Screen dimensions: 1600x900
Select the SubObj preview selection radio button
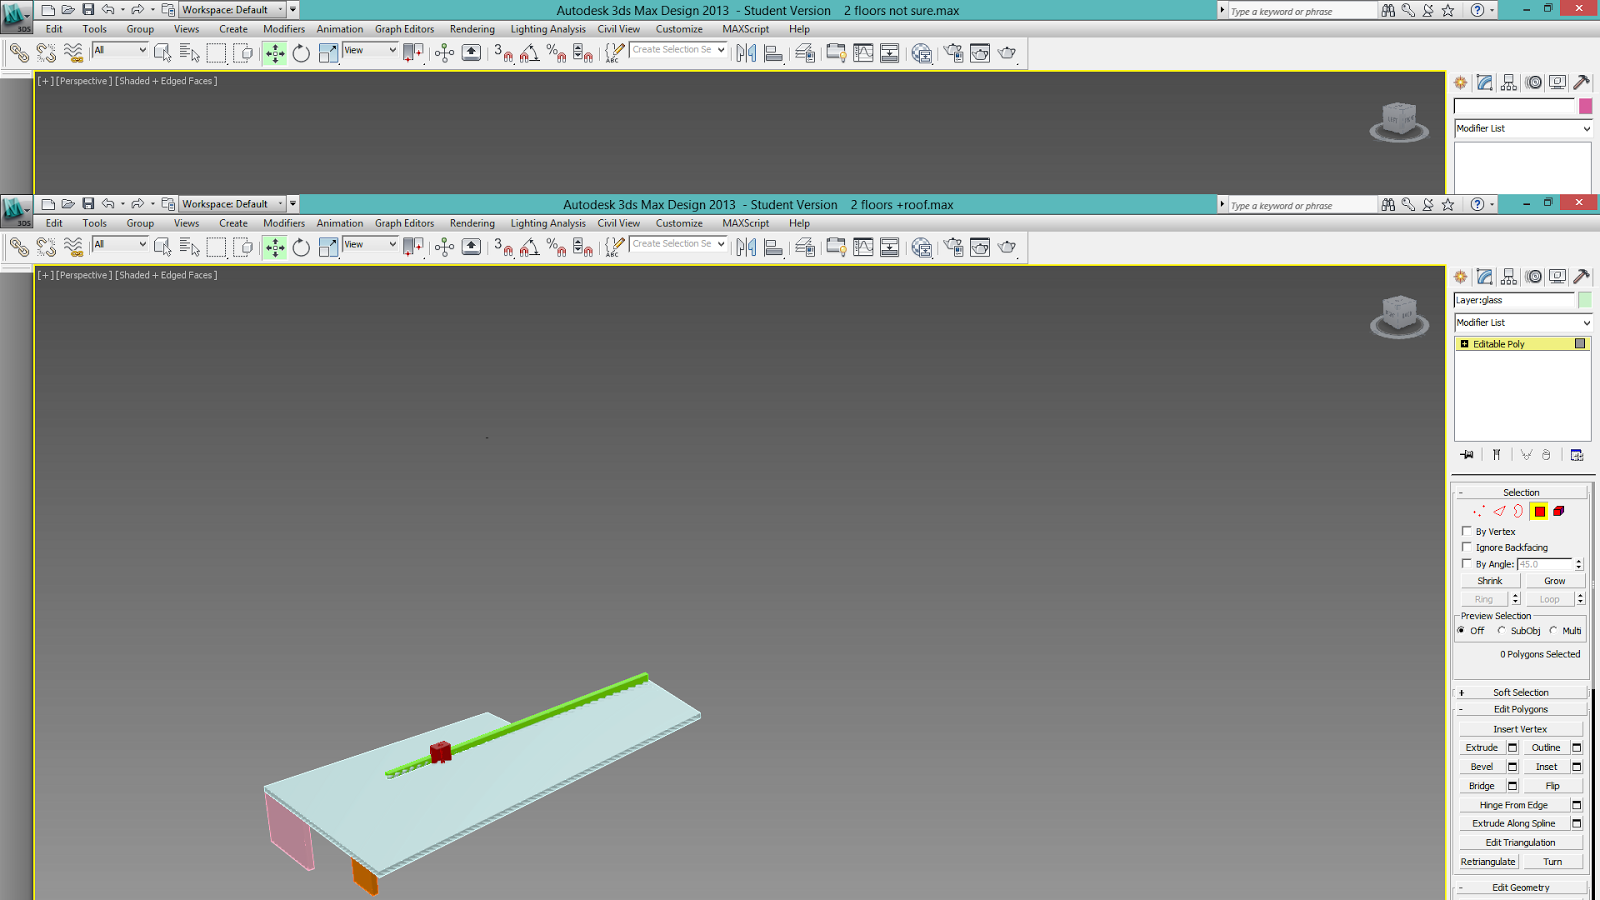[1503, 630]
